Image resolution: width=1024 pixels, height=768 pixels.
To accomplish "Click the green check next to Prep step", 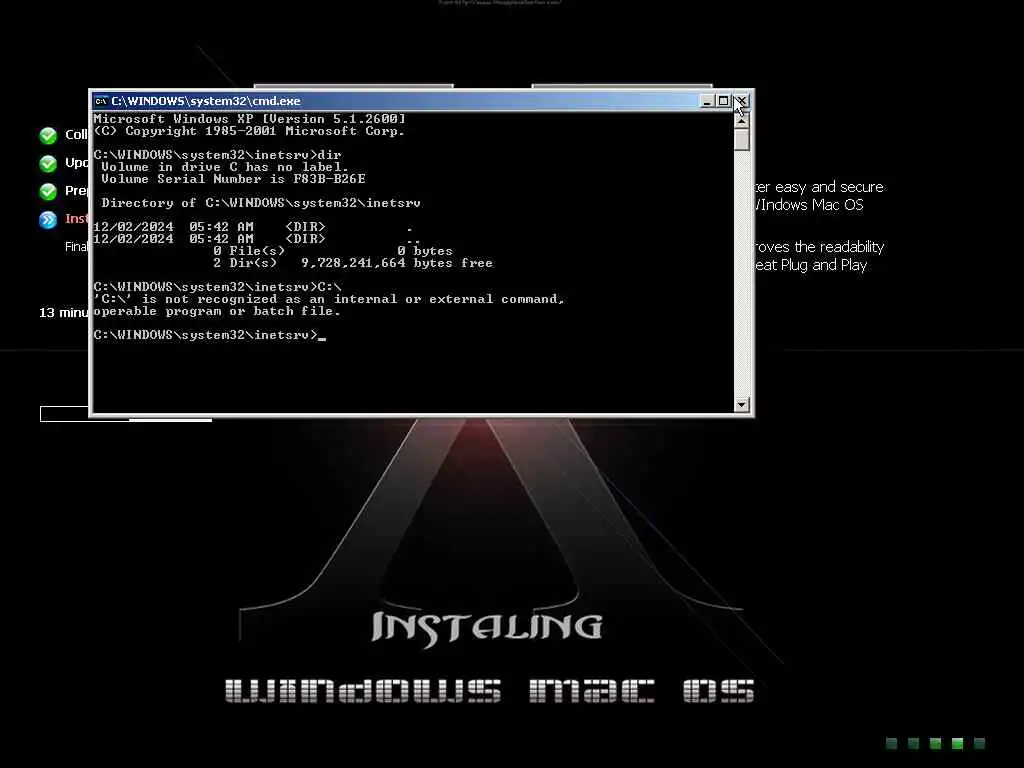I will [48, 191].
